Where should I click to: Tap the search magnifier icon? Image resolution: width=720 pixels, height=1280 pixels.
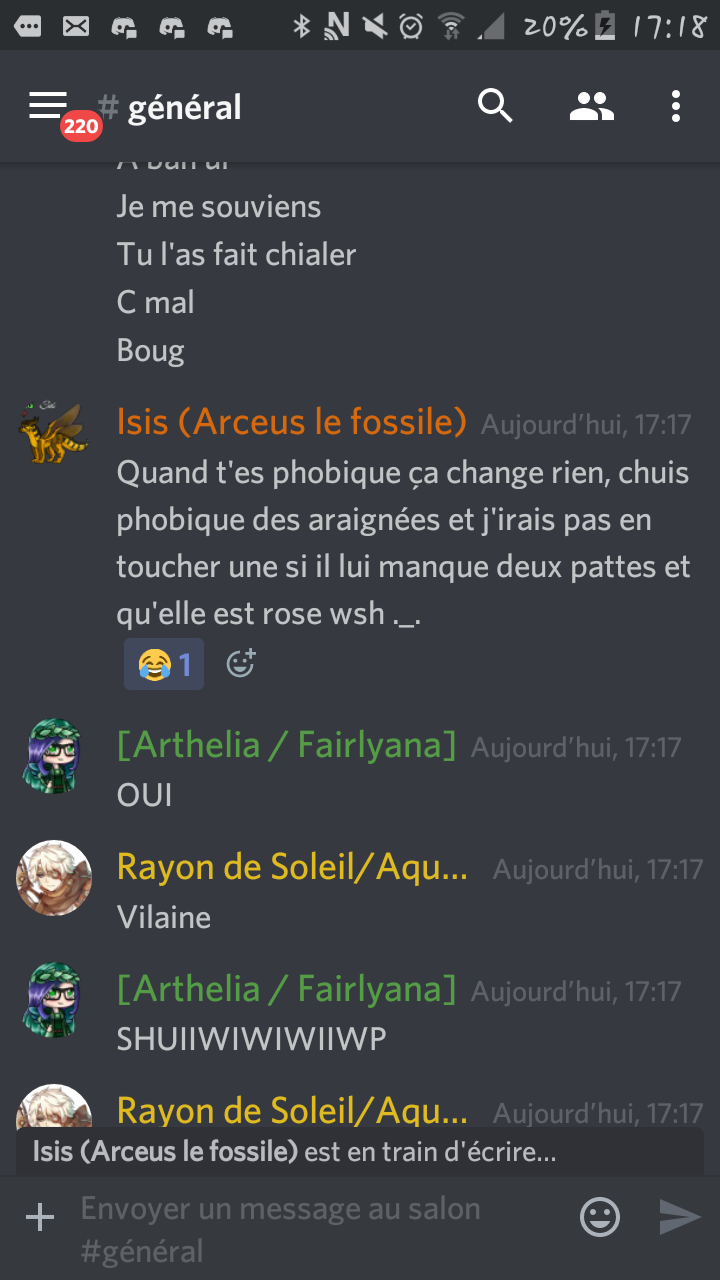495,105
